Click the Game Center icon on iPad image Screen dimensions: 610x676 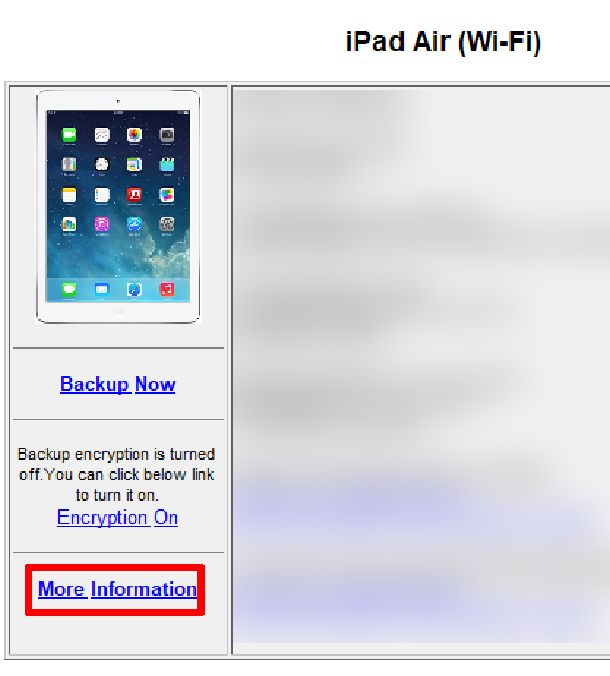click(167, 195)
